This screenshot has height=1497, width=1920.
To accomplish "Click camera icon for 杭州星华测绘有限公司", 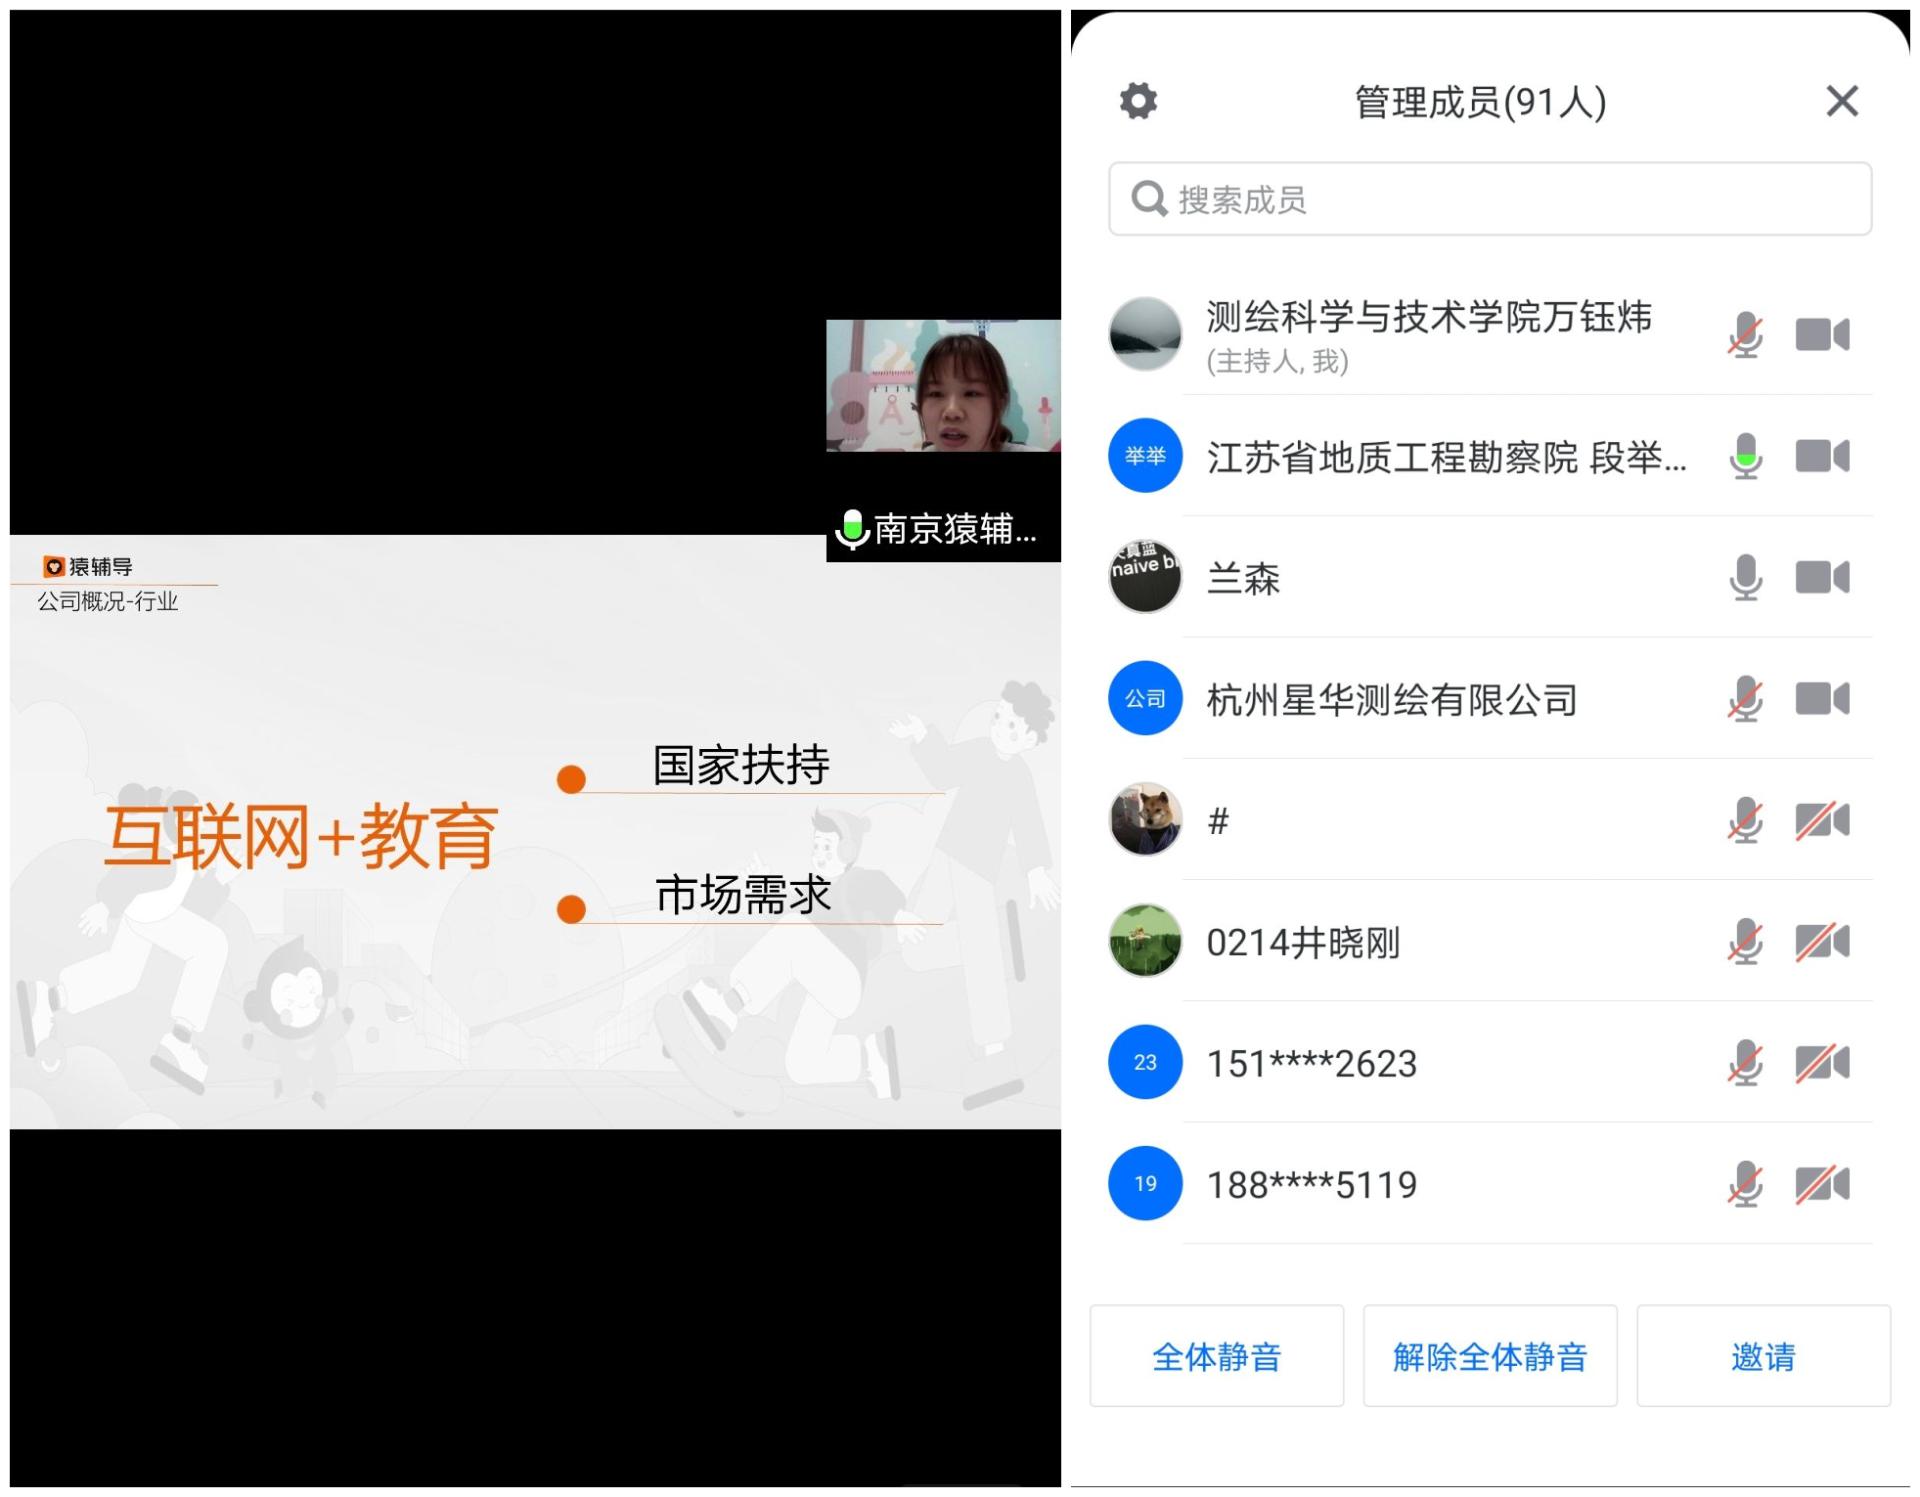I will 1822,699.
